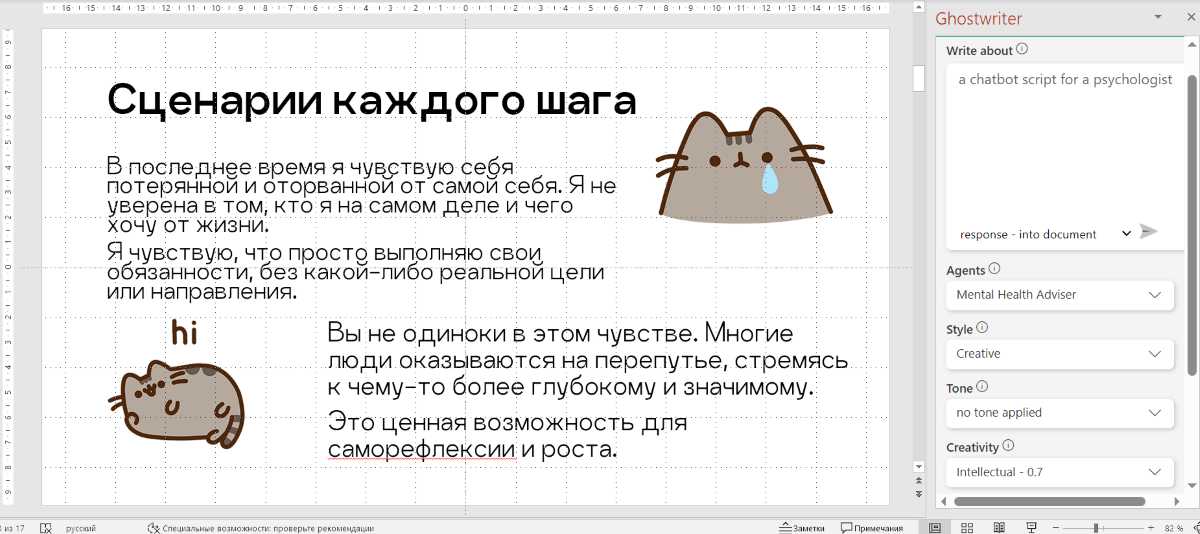Select the sleeping cat hi image

176,385
